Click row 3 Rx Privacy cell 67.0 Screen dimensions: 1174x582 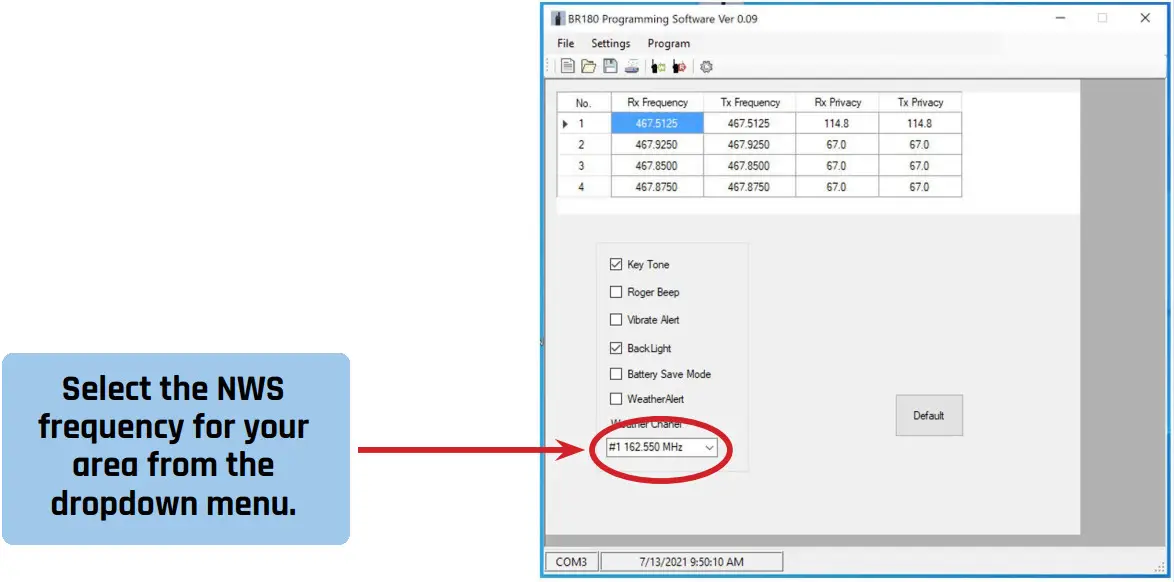point(837,166)
